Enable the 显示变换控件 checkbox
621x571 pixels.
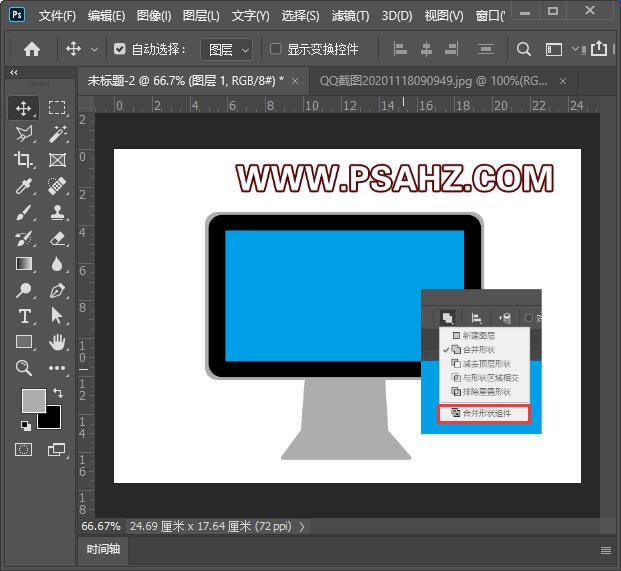(275, 49)
